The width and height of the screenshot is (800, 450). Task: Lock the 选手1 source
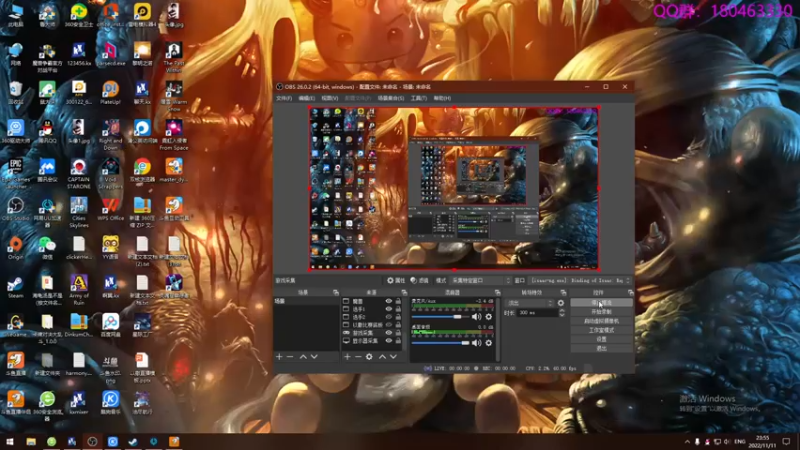(x=398, y=309)
